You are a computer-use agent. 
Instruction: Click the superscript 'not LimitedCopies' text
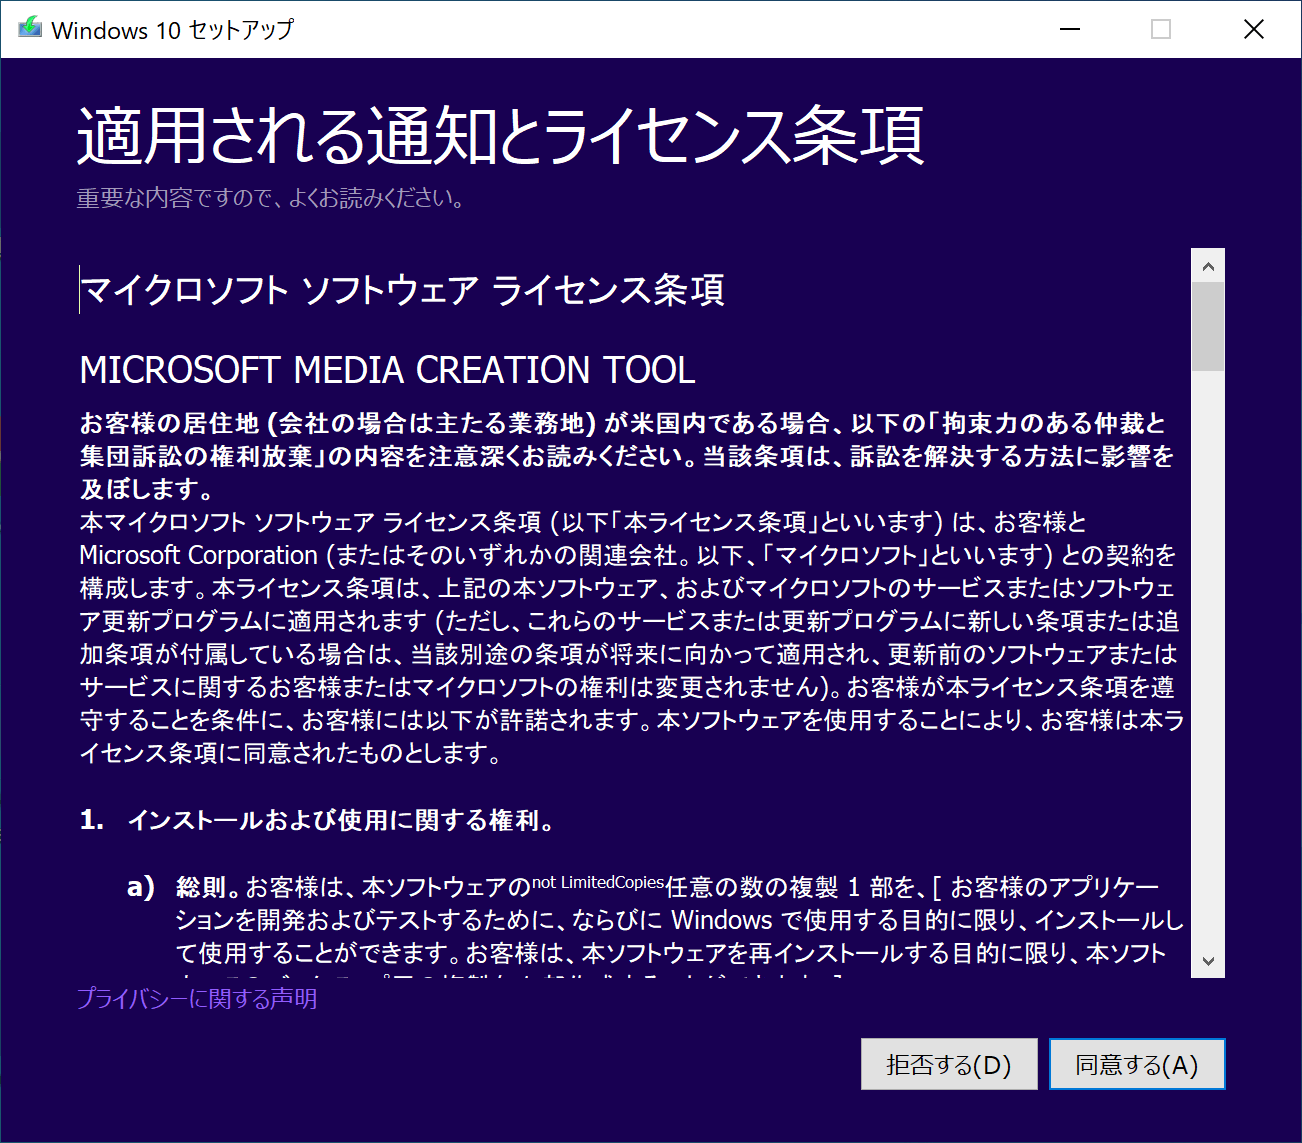598,882
